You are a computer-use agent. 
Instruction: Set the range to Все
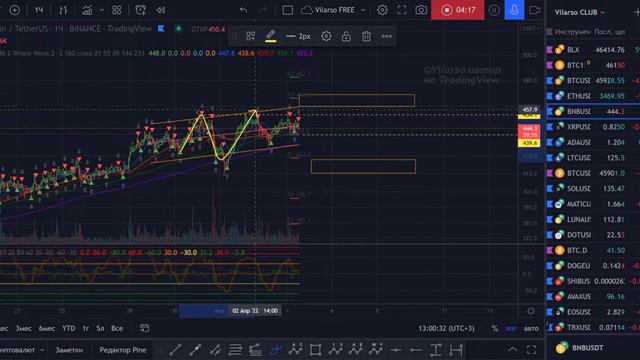point(117,328)
